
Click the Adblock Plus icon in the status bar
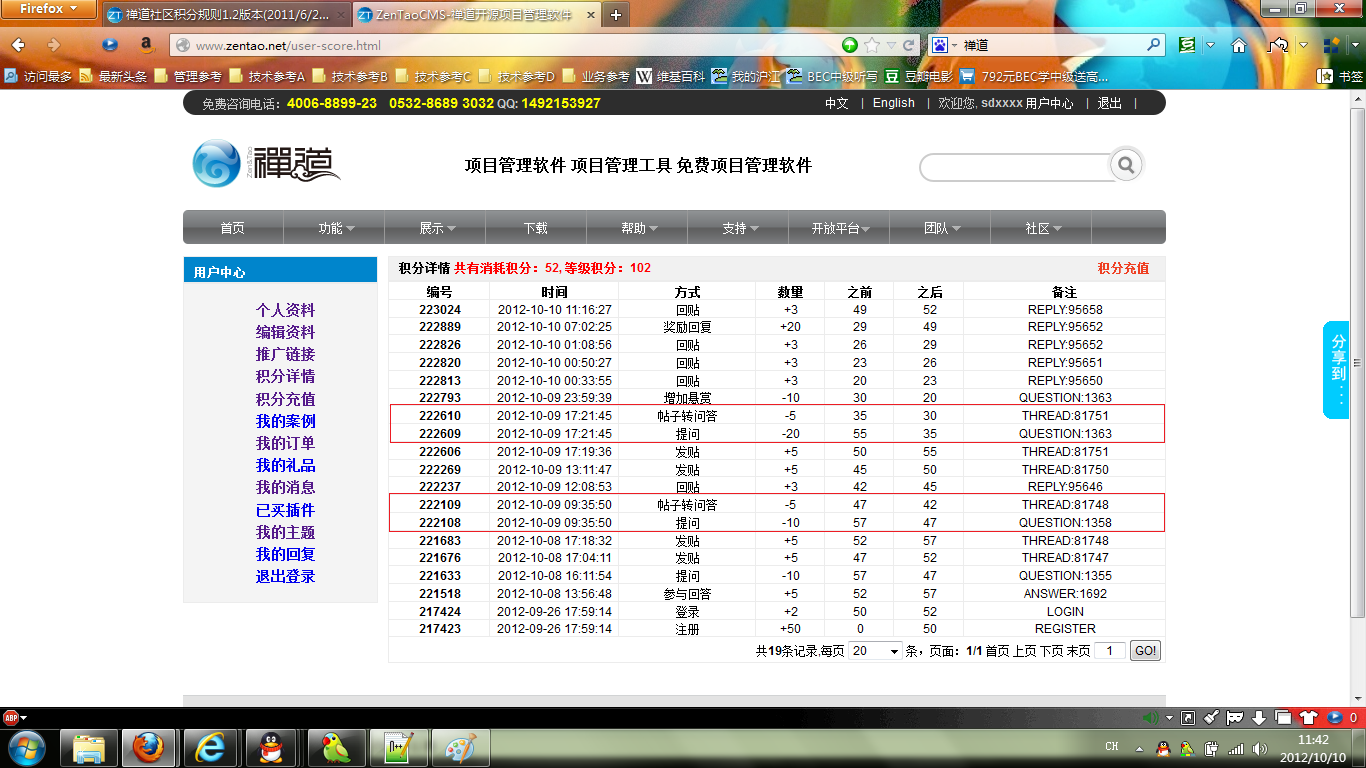(11, 717)
